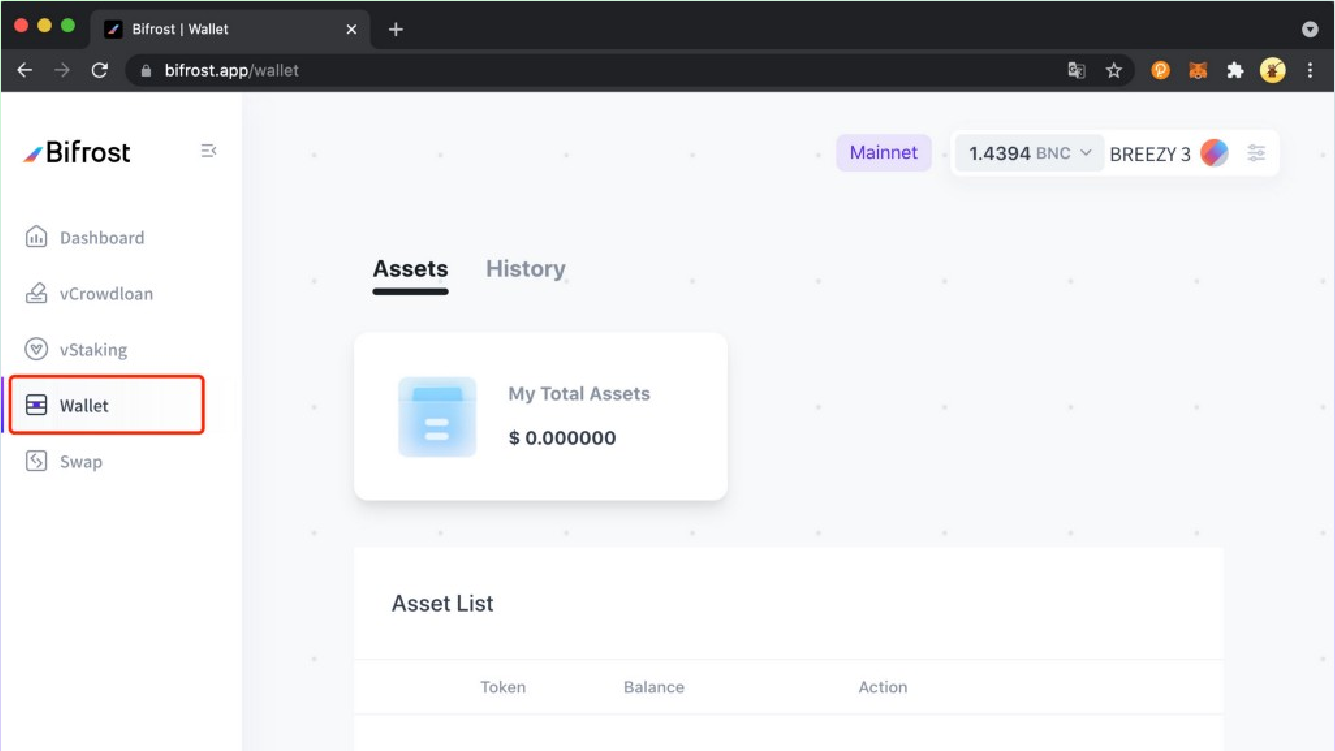Collapse the sidebar with menu toggle icon

coord(208,151)
